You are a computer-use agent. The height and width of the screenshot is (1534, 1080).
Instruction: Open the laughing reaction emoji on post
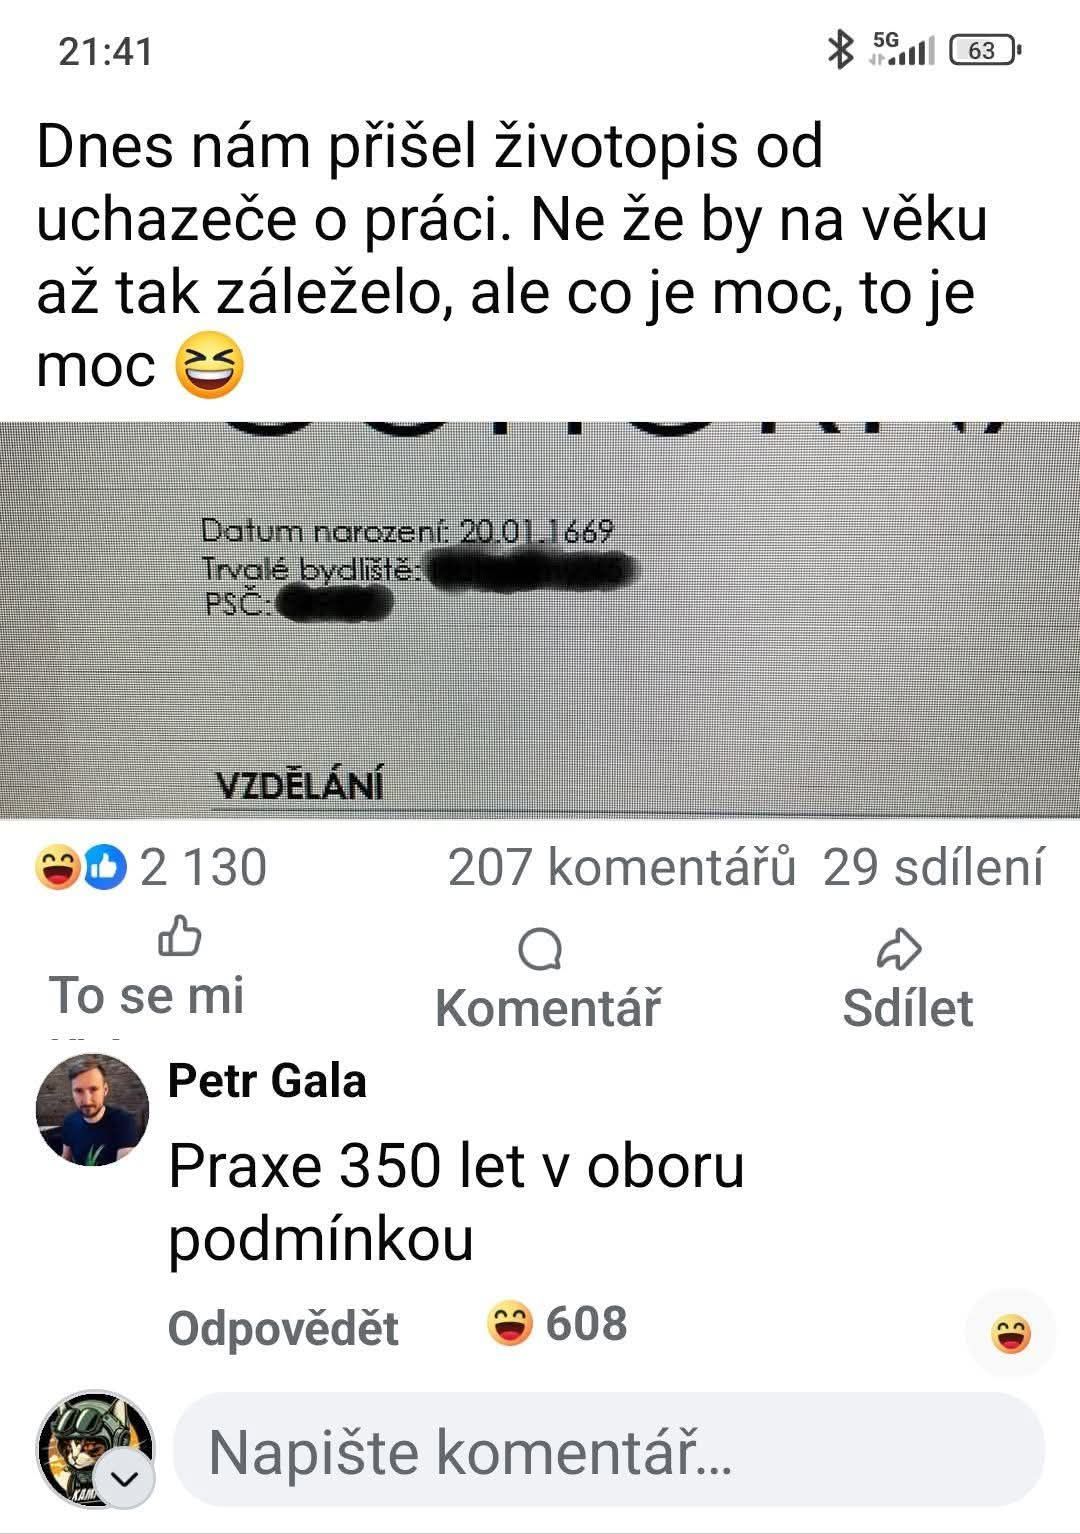57,867
